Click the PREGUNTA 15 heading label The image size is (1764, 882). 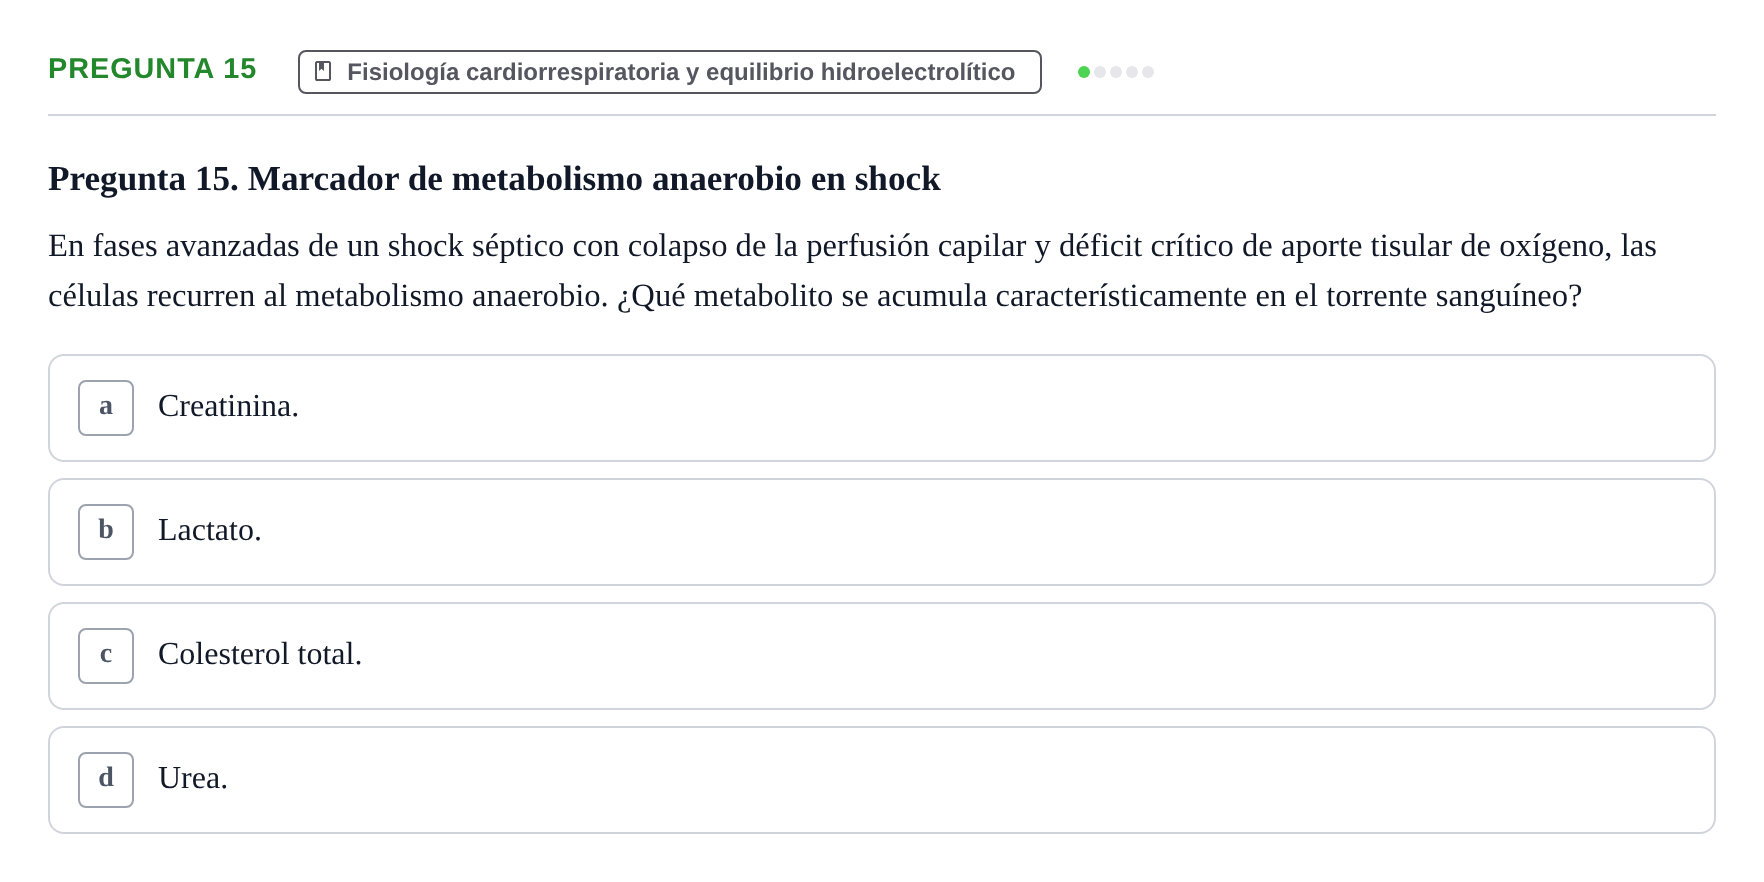coord(152,68)
